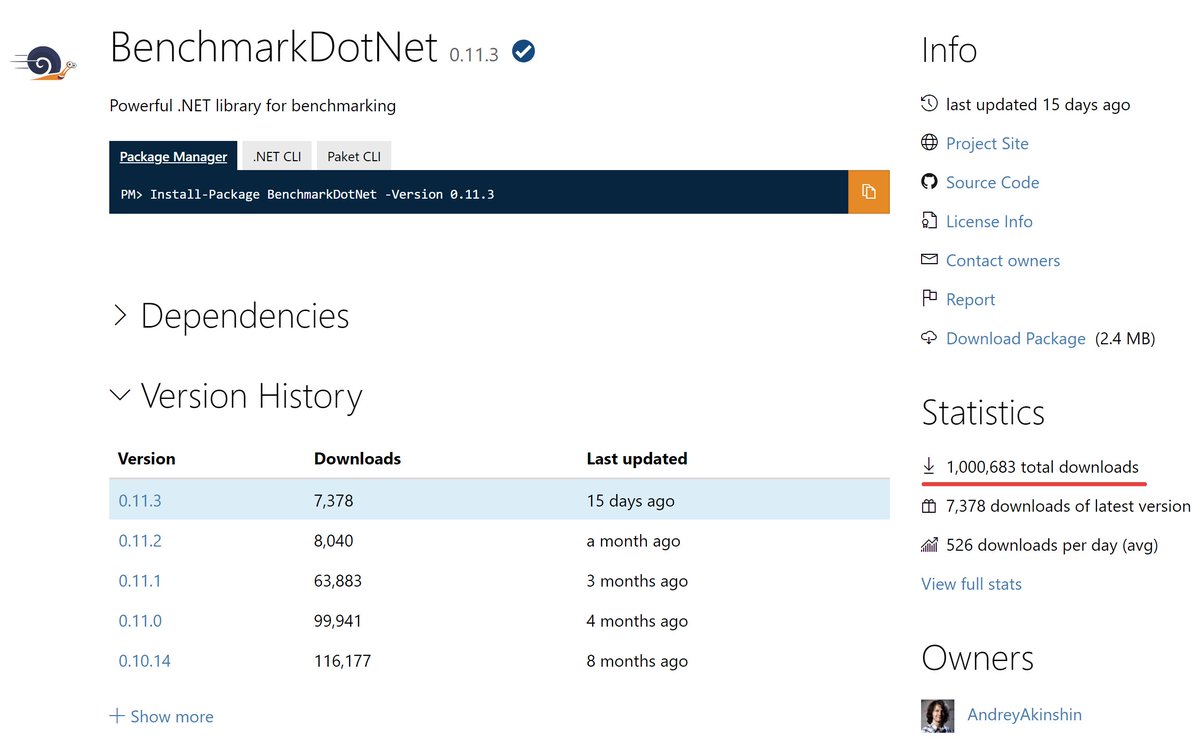The image size is (1200, 739).
Task: Click the 'Powerful .NET library for benchmarking' description
Action: point(253,105)
